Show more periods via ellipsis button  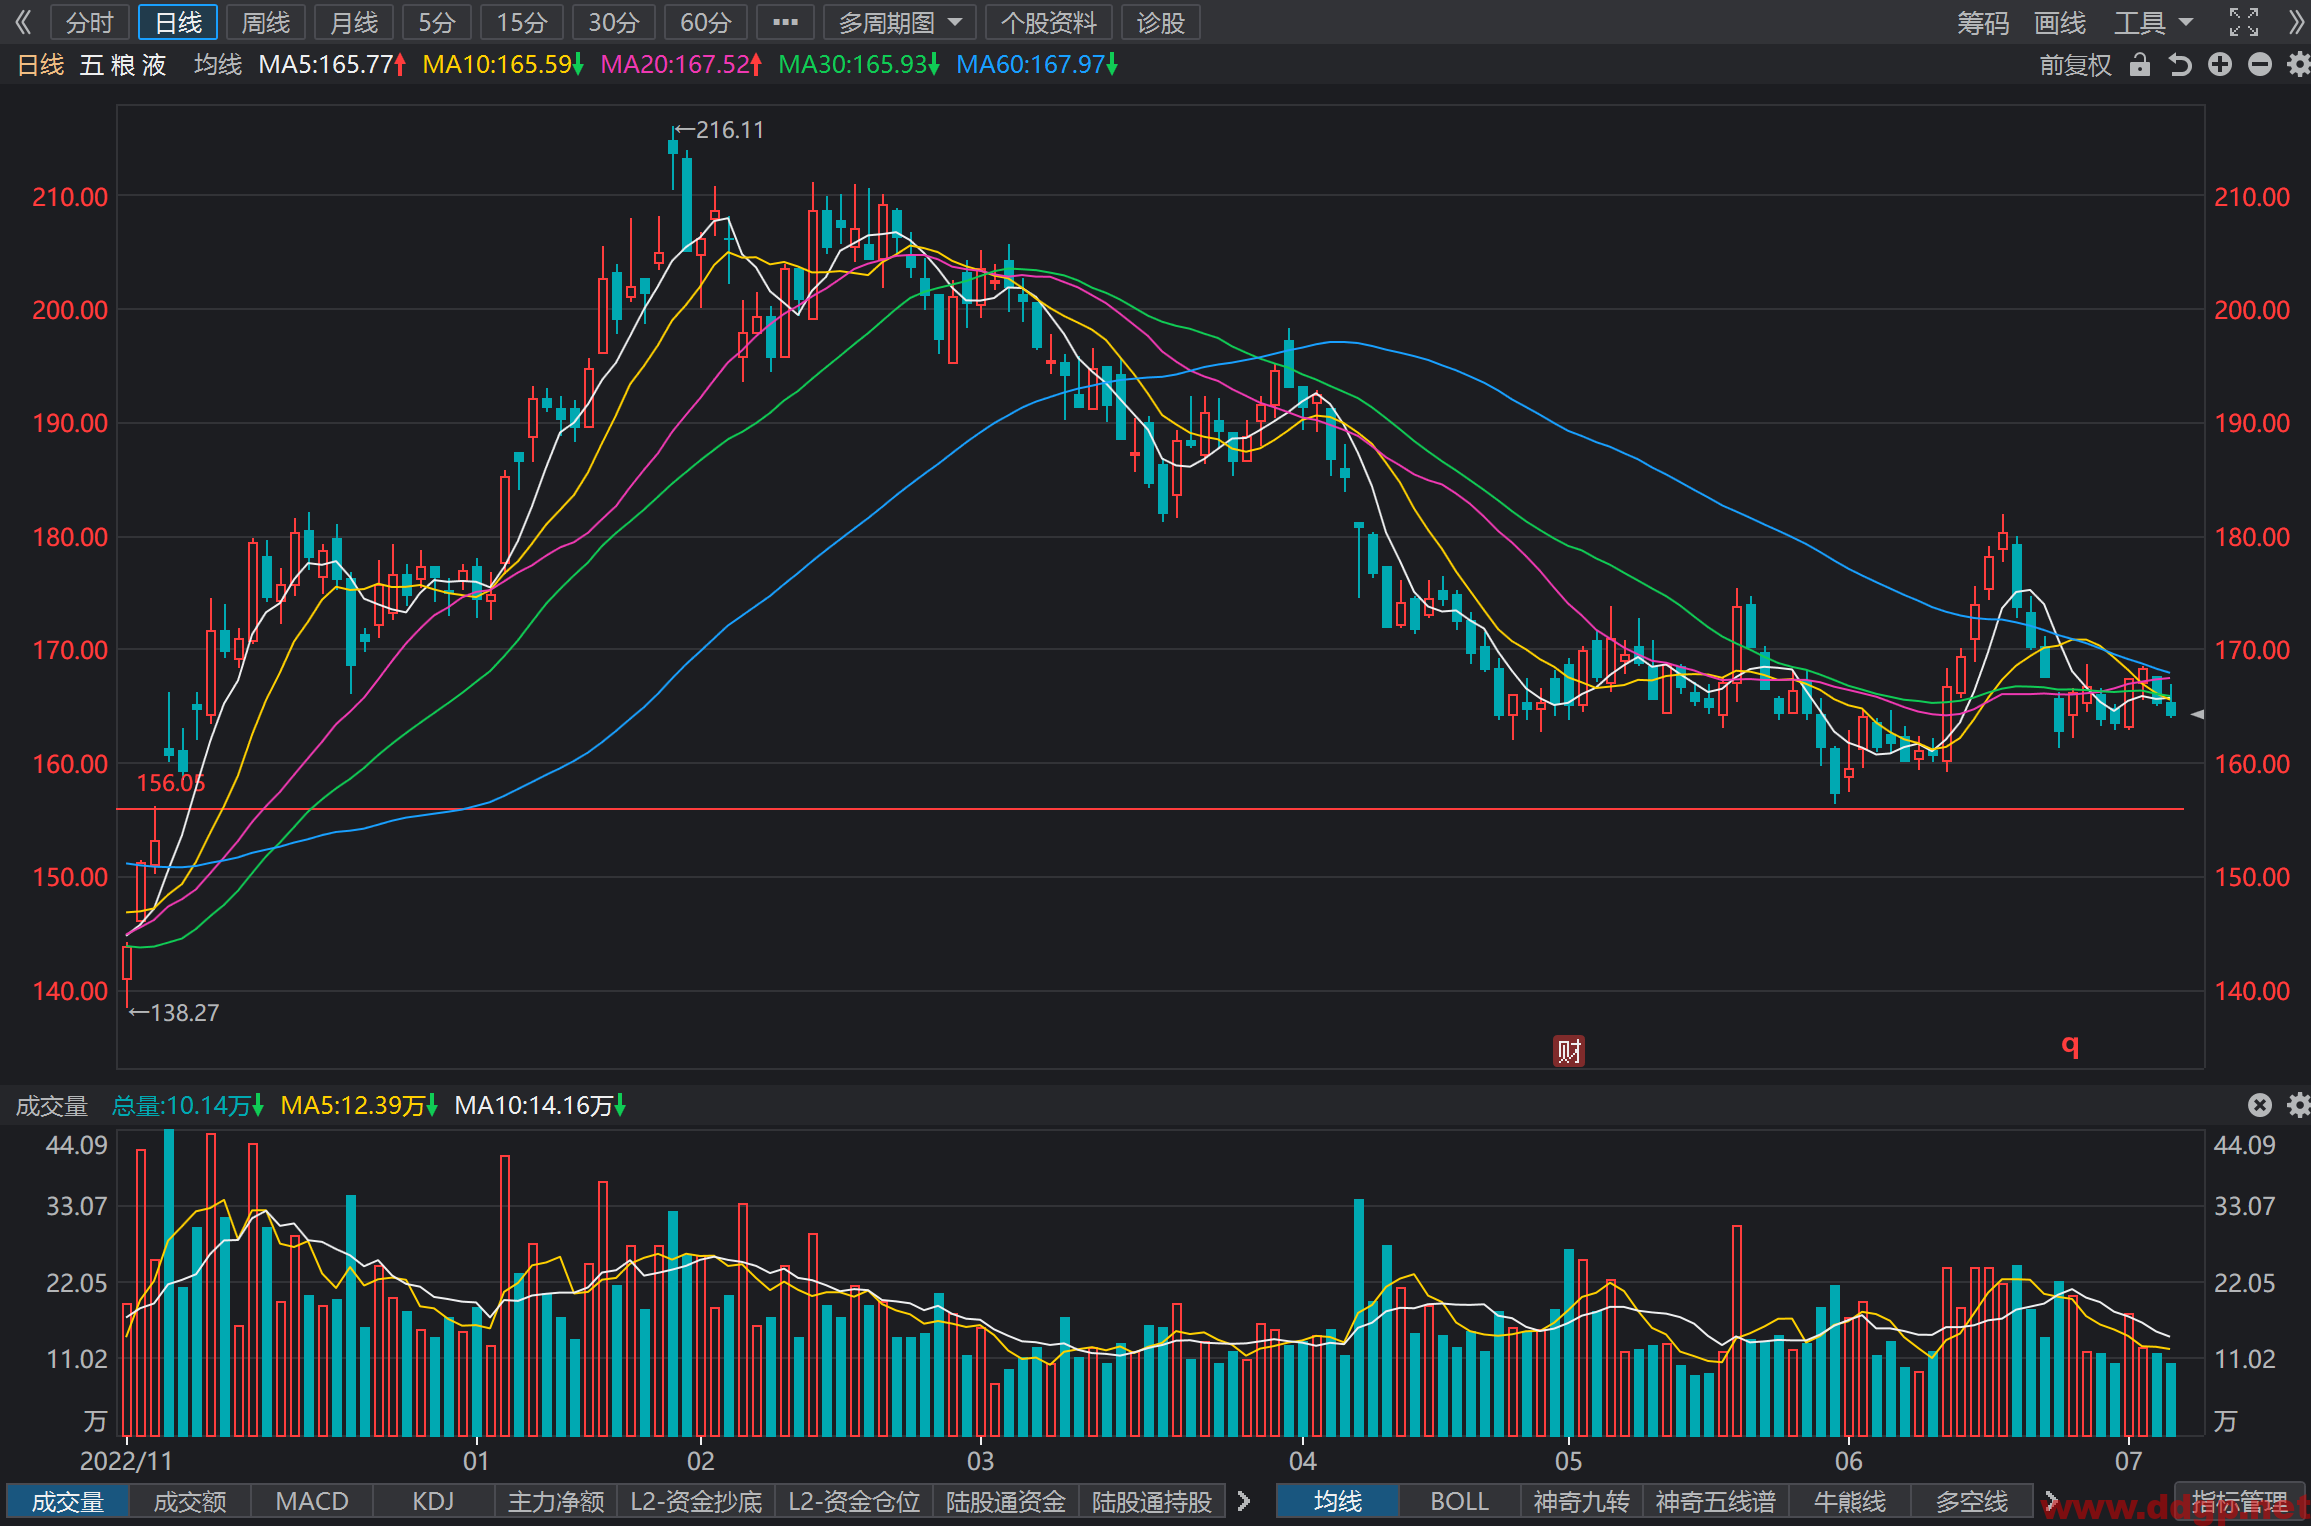tap(785, 22)
